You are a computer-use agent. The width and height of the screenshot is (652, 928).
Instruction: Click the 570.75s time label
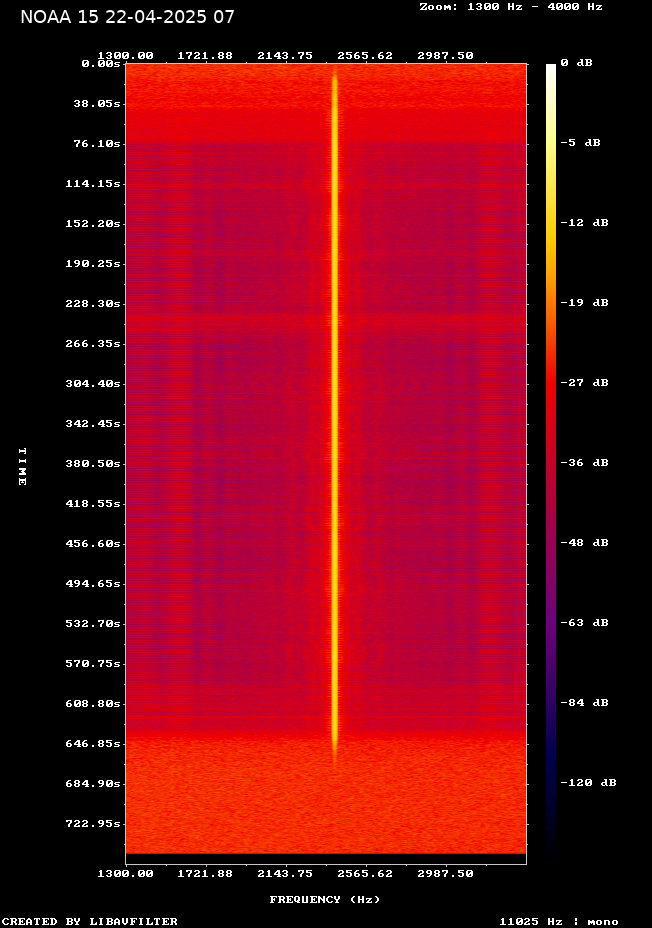[93, 663]
